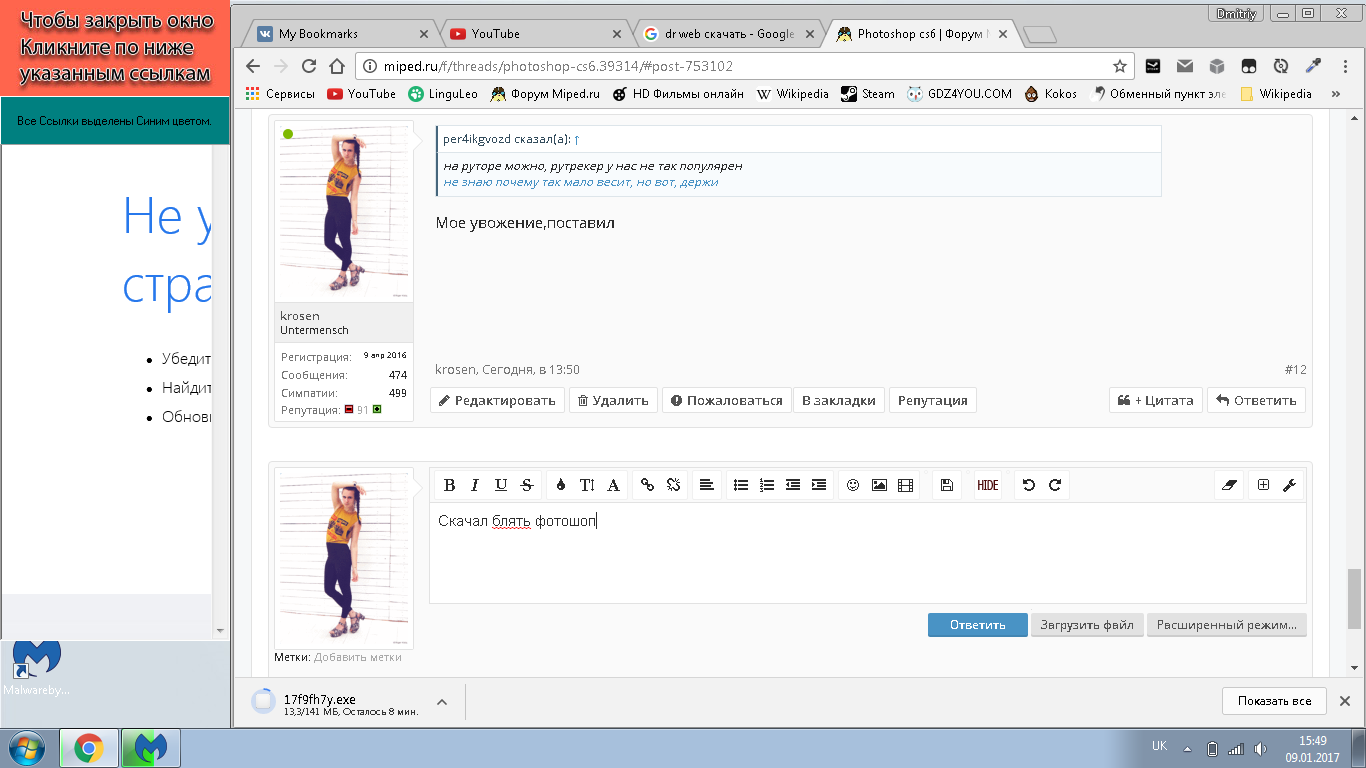Remove link with broken-chain icon
The image size is (1366, 768).
pyautogui.click(x=673, y=485)
